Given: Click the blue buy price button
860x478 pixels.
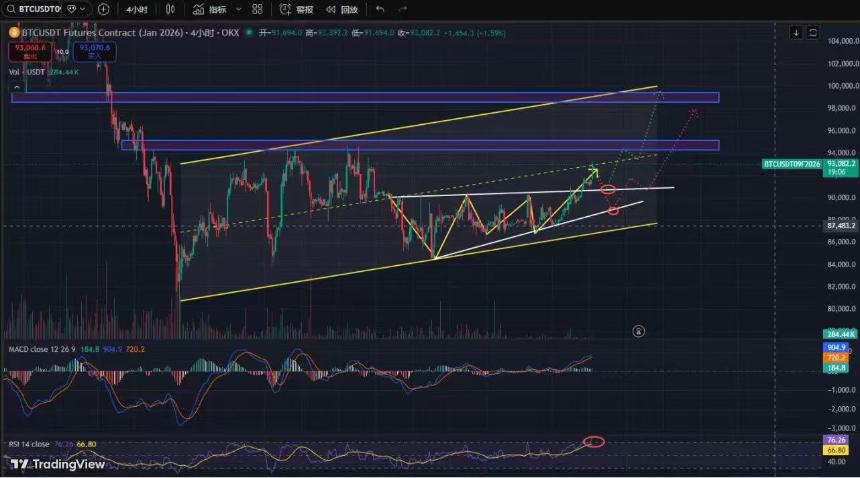Looking at the screenshot, I should [x=94, y=52].
